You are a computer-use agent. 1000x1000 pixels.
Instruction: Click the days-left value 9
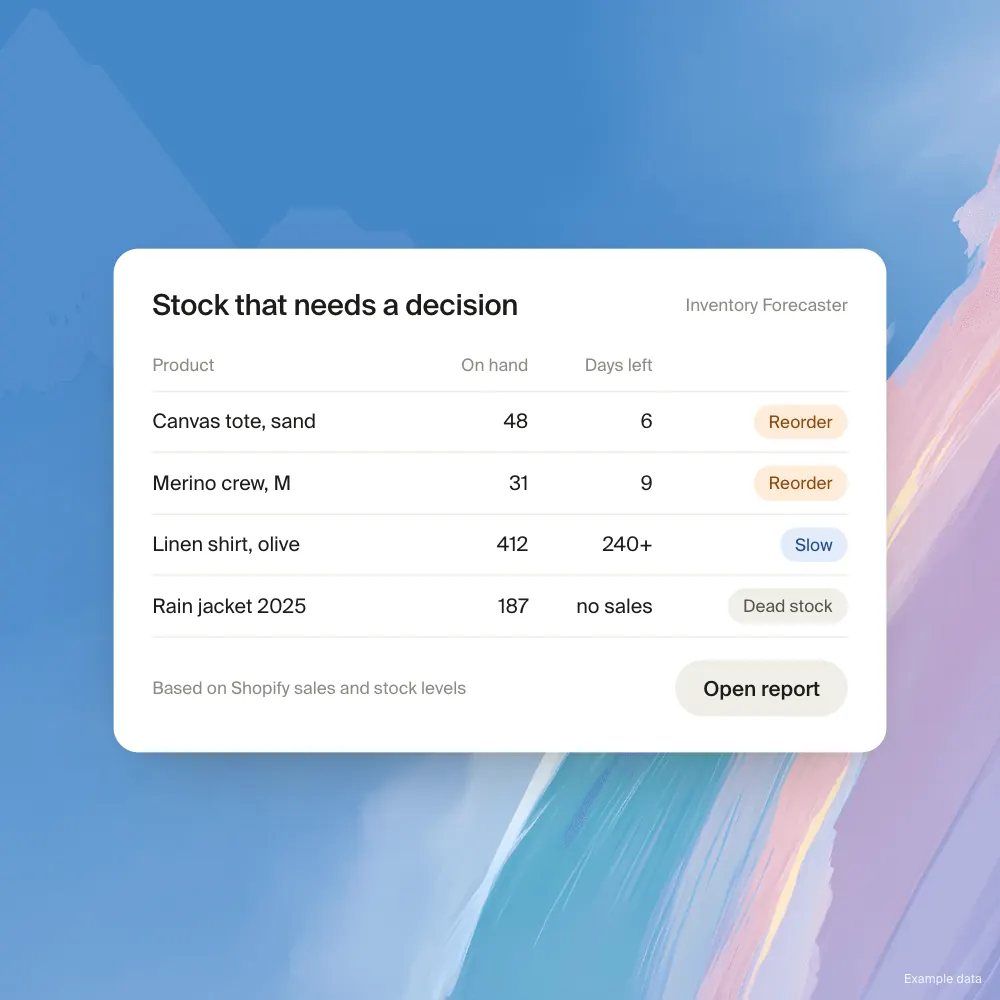[x=646, y=483]
